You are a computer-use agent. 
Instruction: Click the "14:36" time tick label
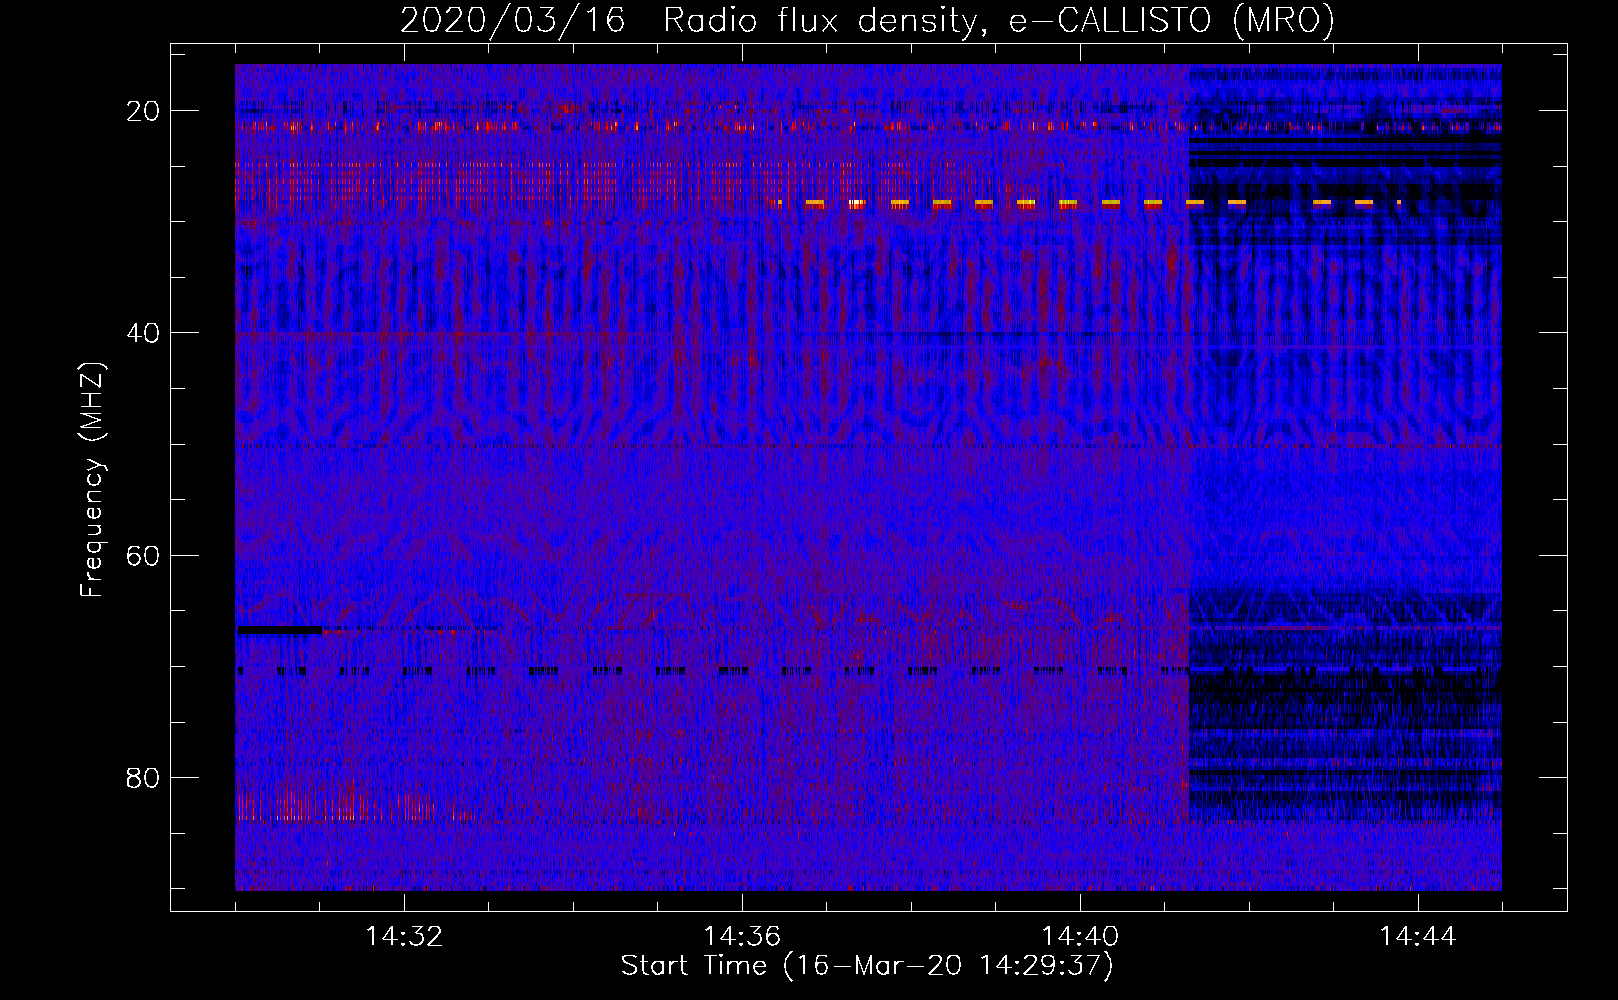tap(742, 937)
